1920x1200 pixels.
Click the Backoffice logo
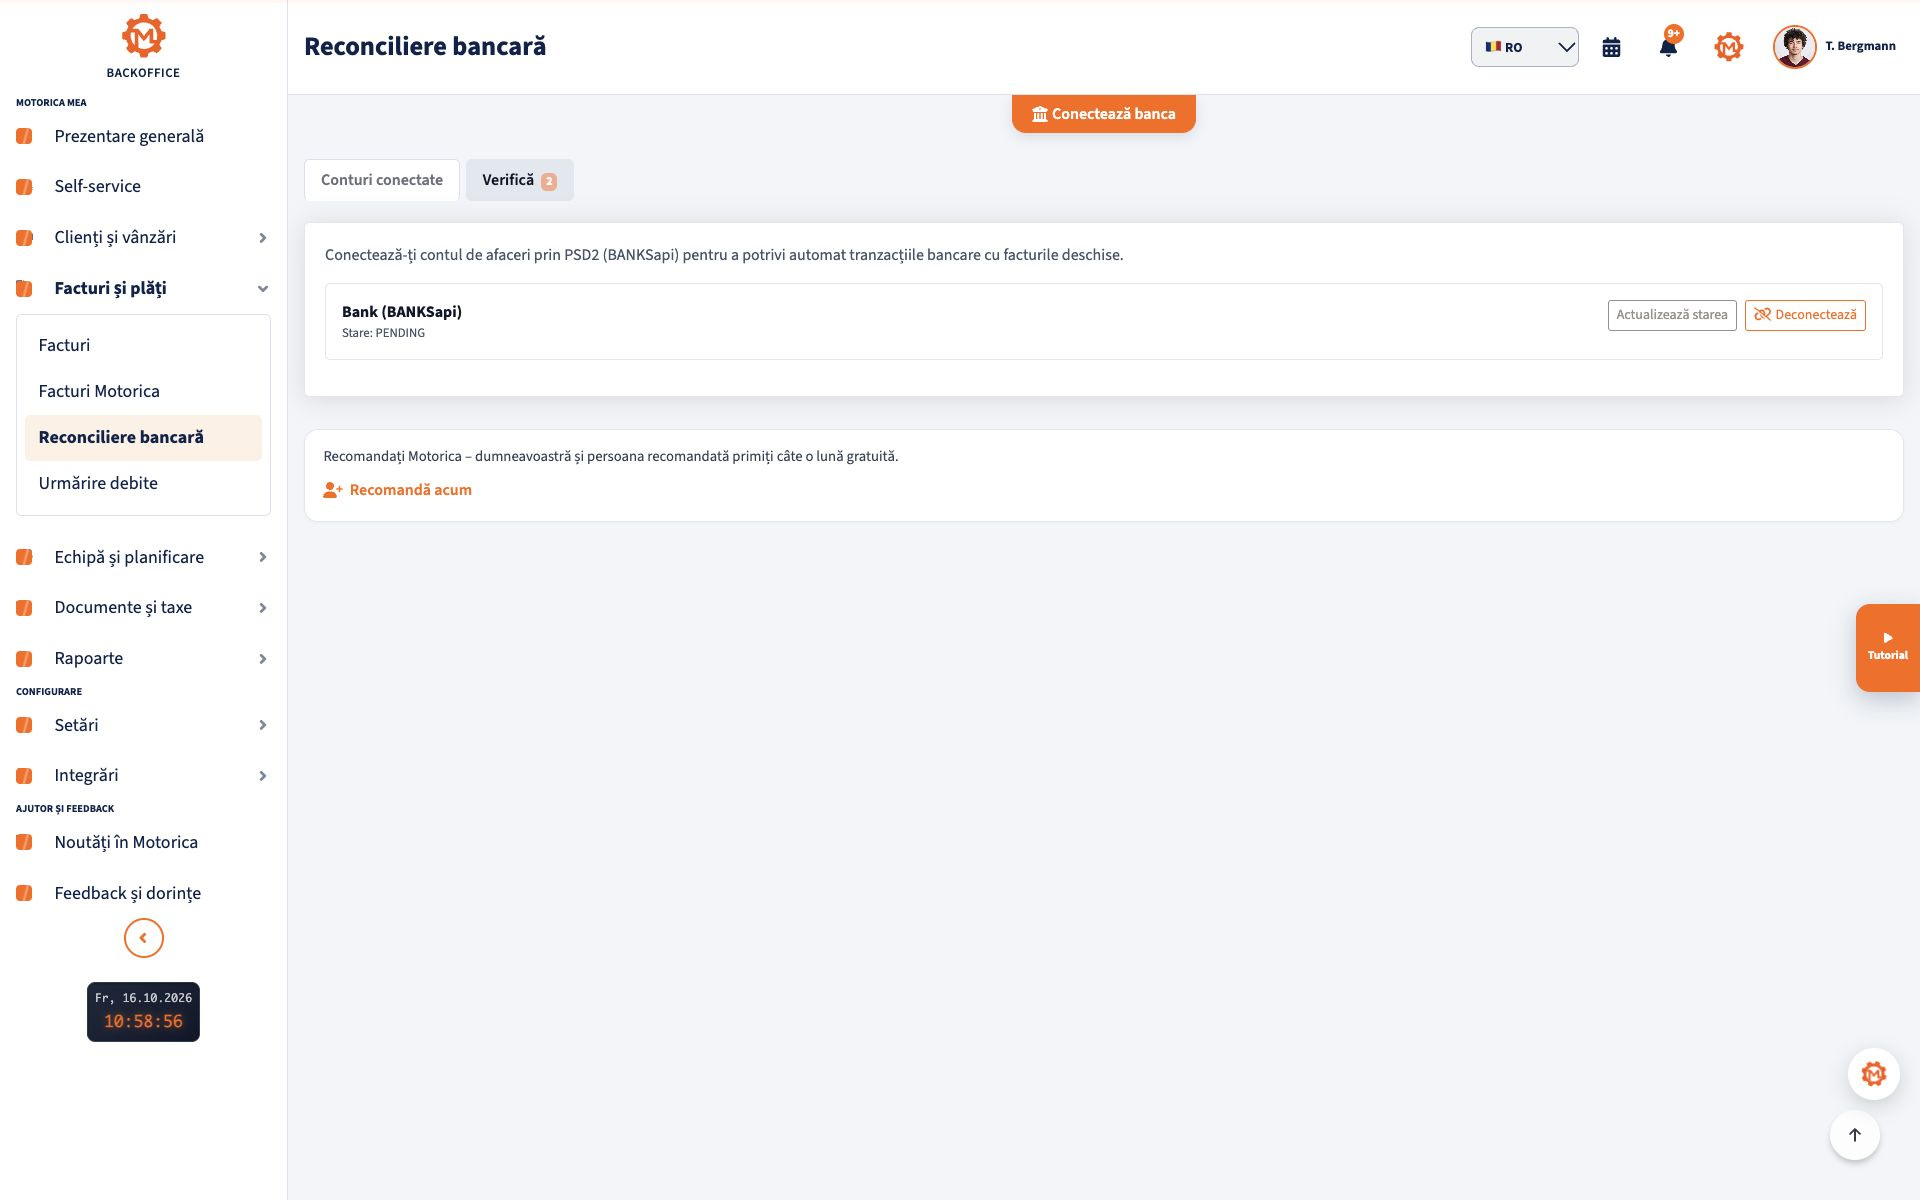click(x=143, y=46)
